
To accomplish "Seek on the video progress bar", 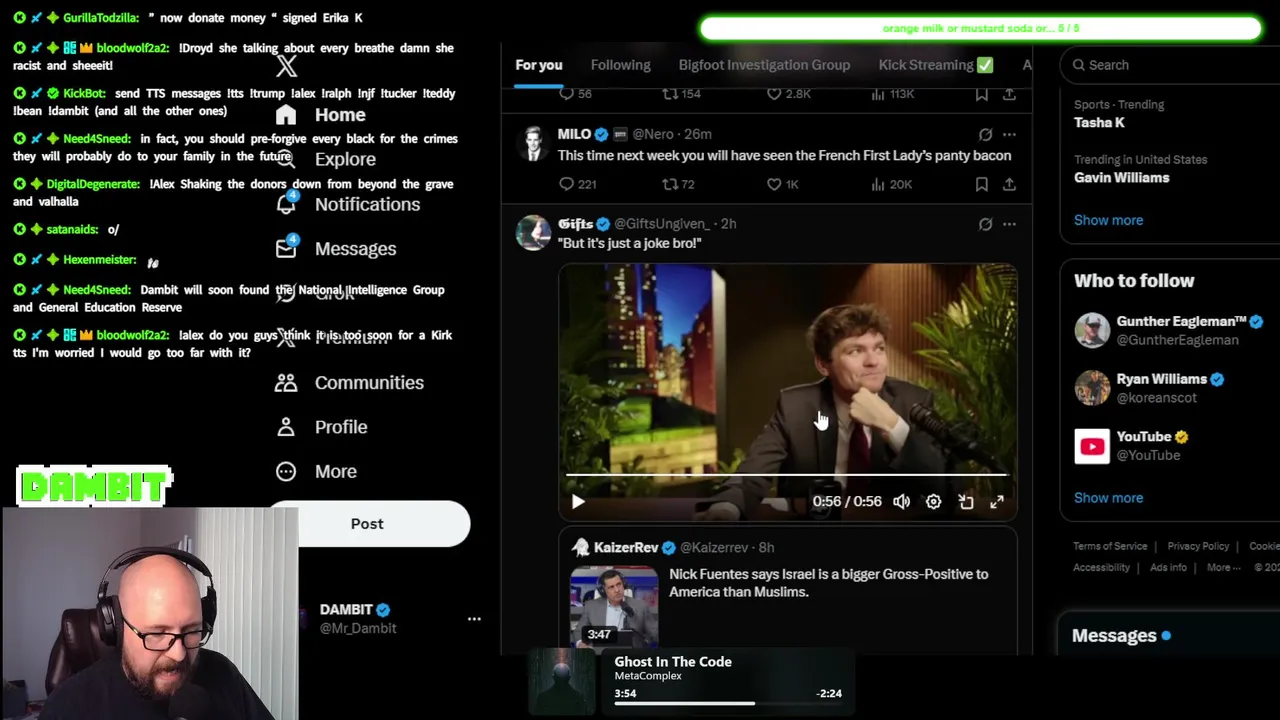I will [787, 475].
